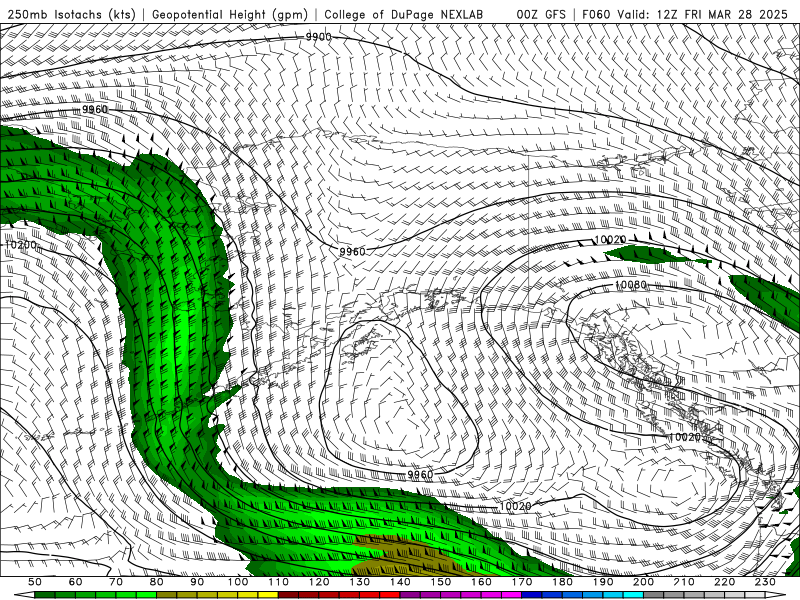Select the dark blue color bar segment after 170
800x600 pixels.
(532, 595)
